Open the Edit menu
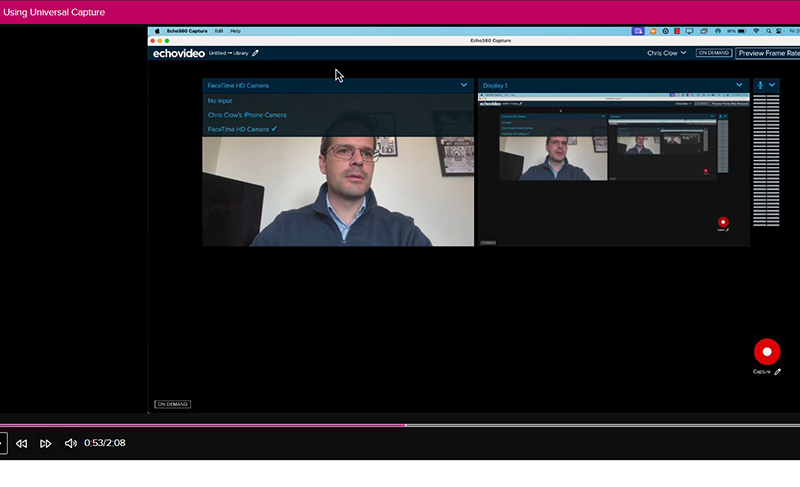 tap(219, 31)
